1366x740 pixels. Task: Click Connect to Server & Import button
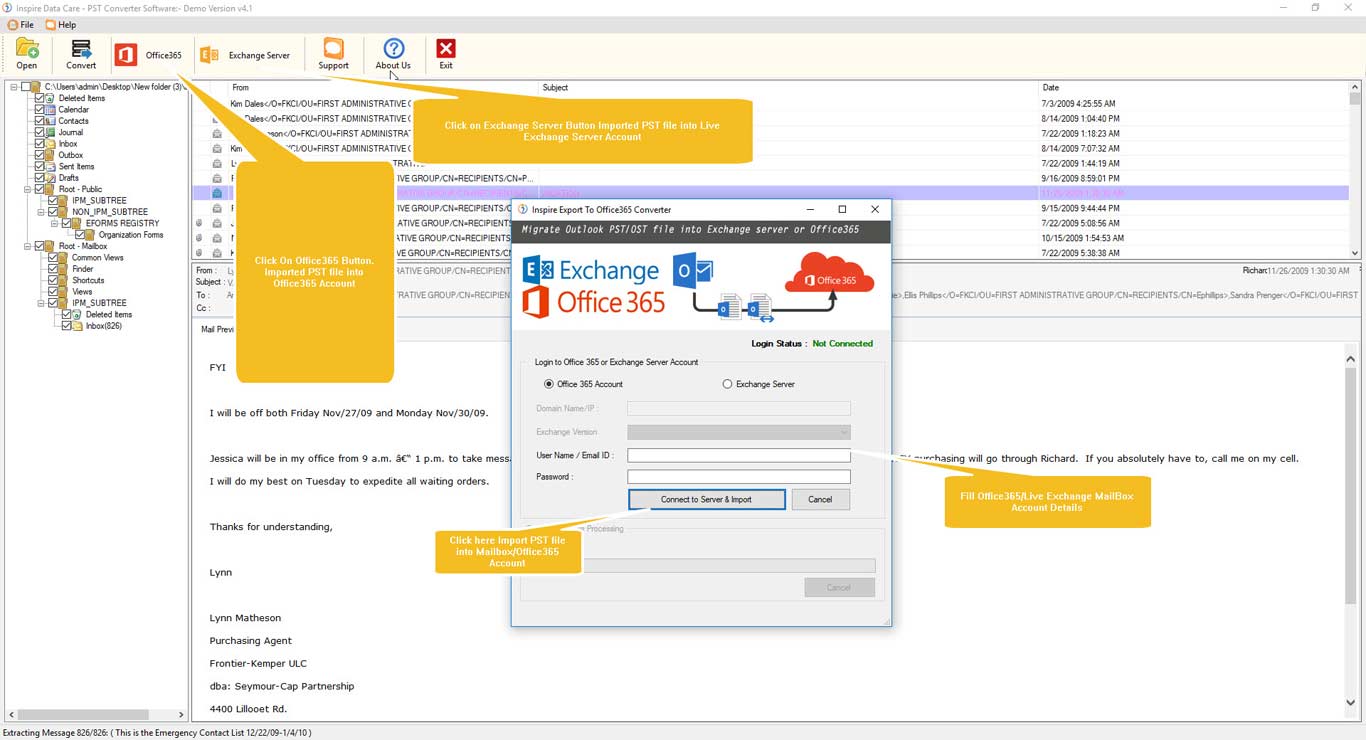coord(707,499)
